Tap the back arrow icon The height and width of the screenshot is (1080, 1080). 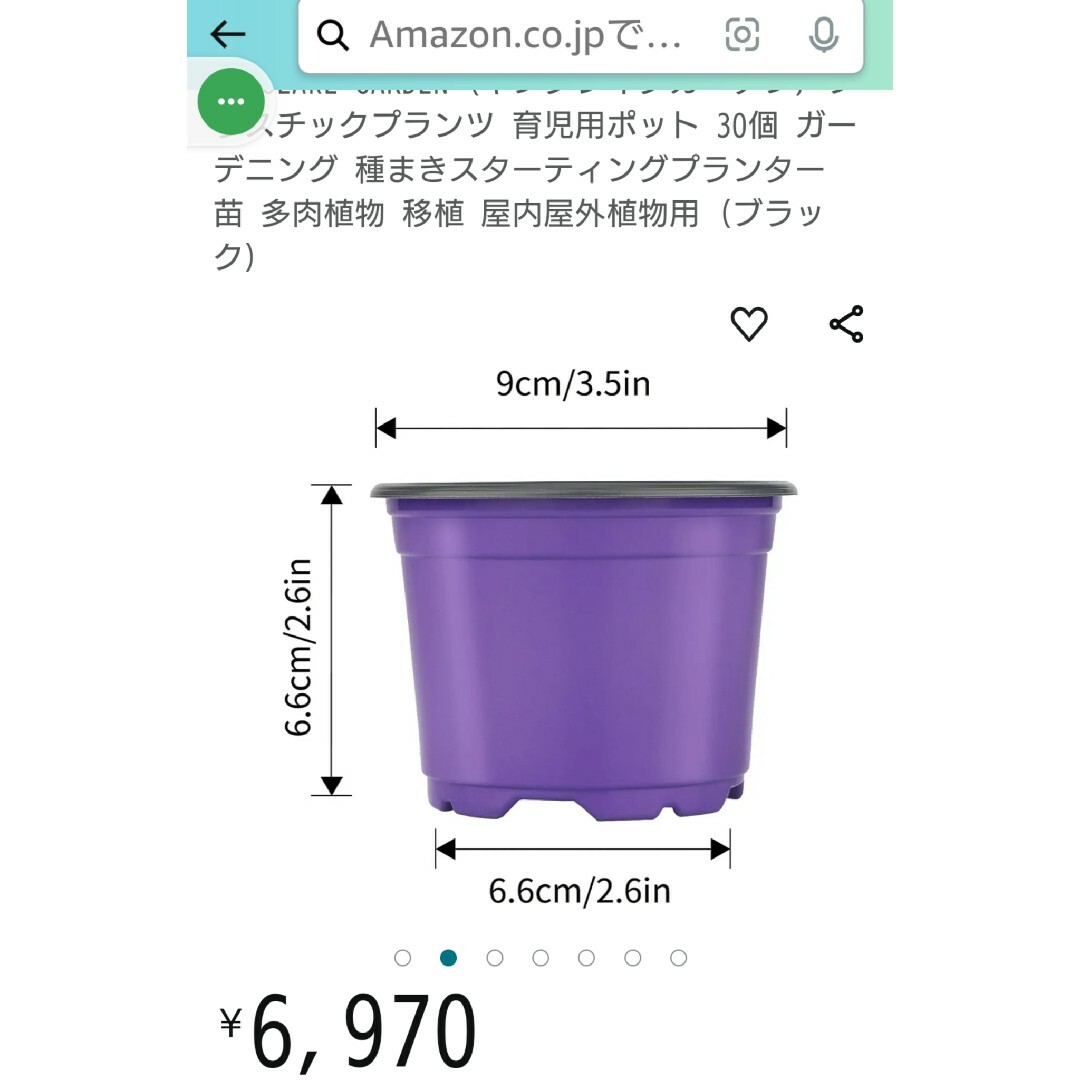227,34
